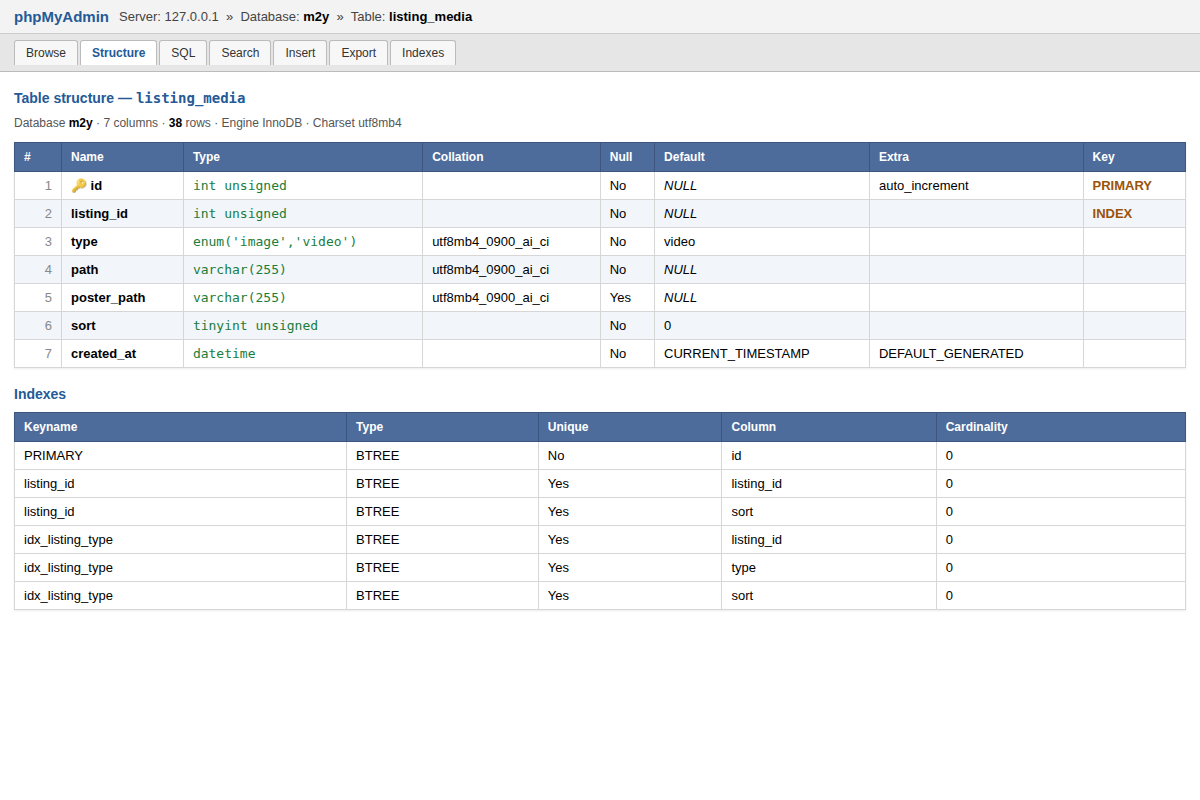Image resolution: width=1200 pixels, height=800 pixels.
Task: Select the Export tab
Action: [358, 53]
